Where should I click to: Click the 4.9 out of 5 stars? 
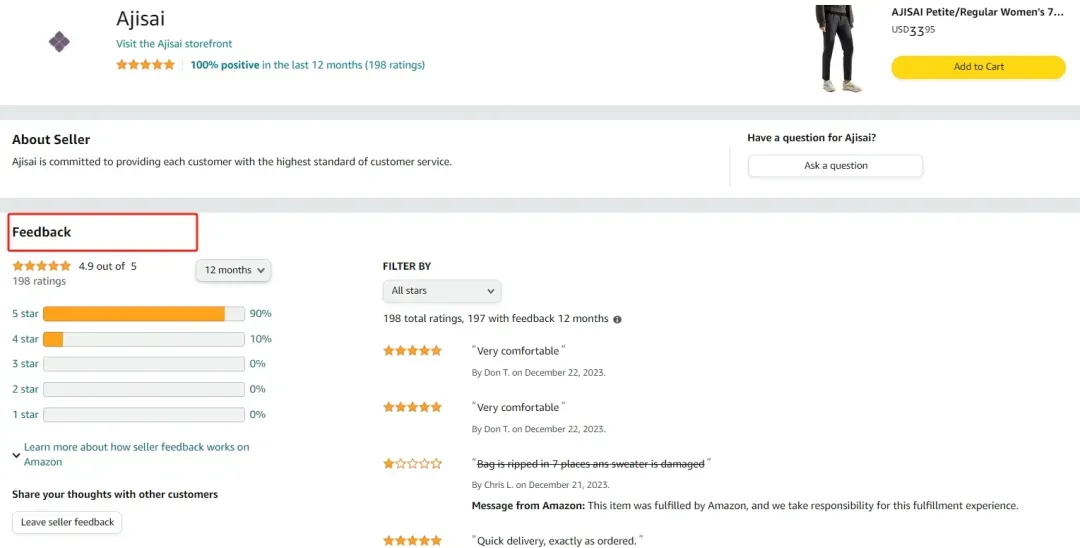coord(41,266)
